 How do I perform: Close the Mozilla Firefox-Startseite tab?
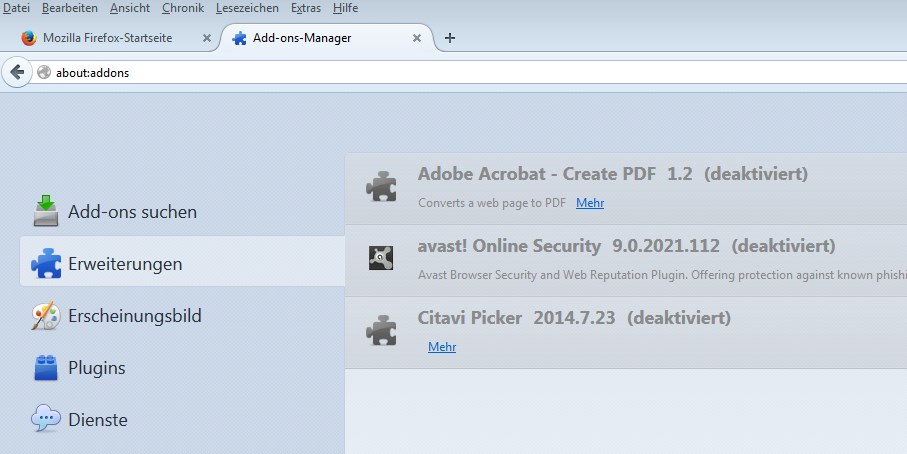pyautogui.click(x=207, y=38)
